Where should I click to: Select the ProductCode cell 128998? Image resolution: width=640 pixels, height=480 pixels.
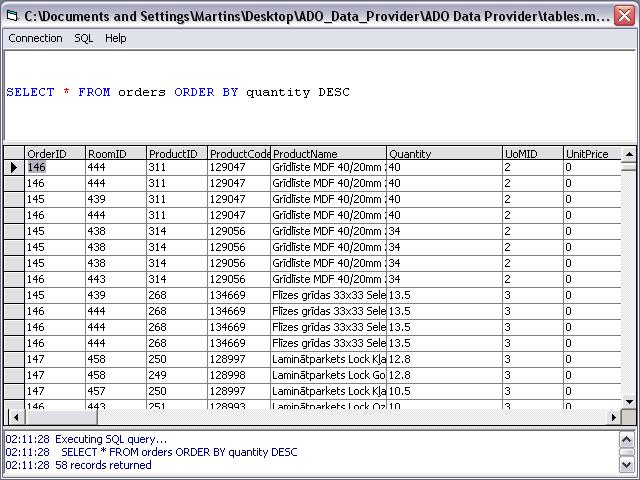(x=238, y=375)
